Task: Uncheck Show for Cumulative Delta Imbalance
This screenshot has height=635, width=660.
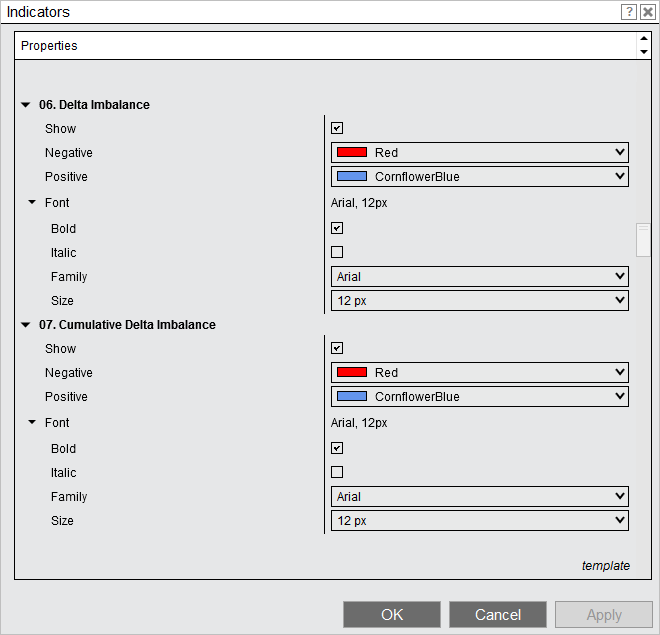Action: coord(337,349)
